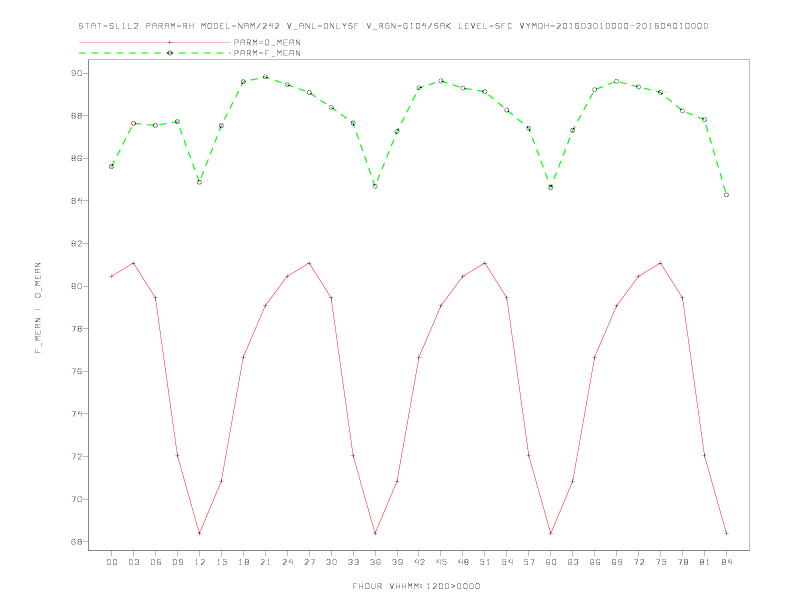792x612 pixels.
Task: Click the y-axis label 82
Action: 77,243
